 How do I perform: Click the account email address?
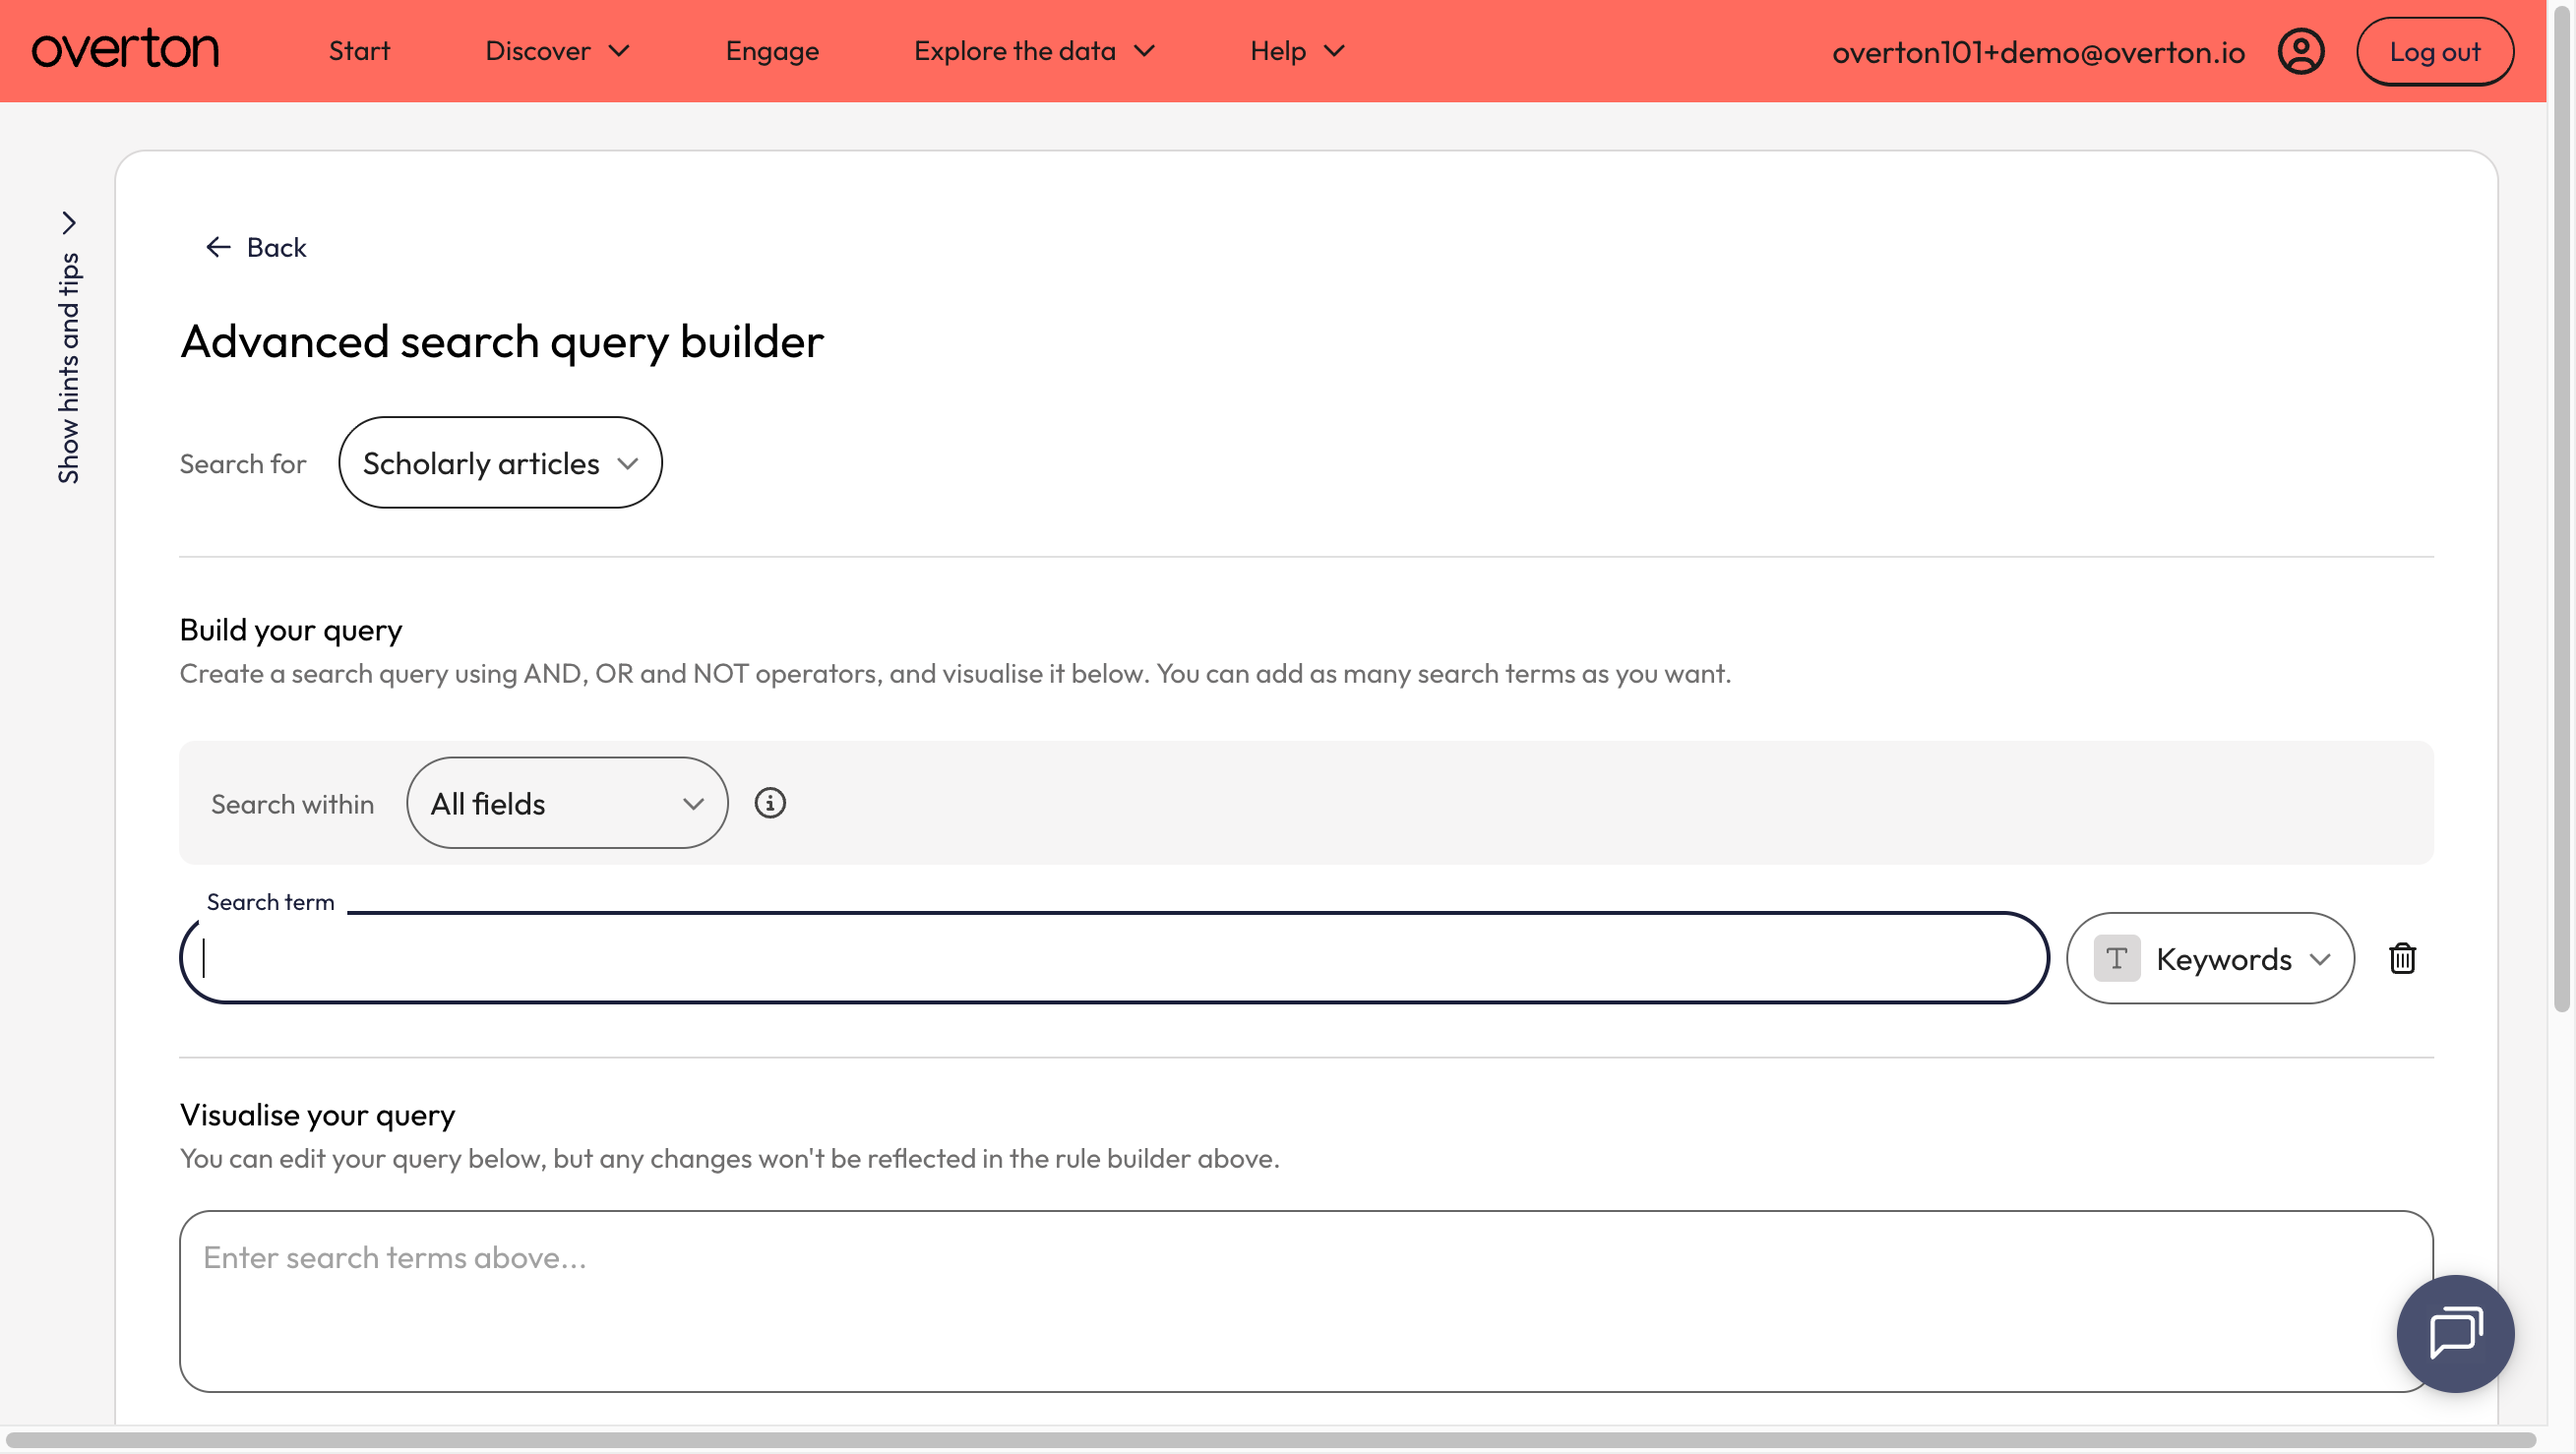click(x=2038, y=52)
